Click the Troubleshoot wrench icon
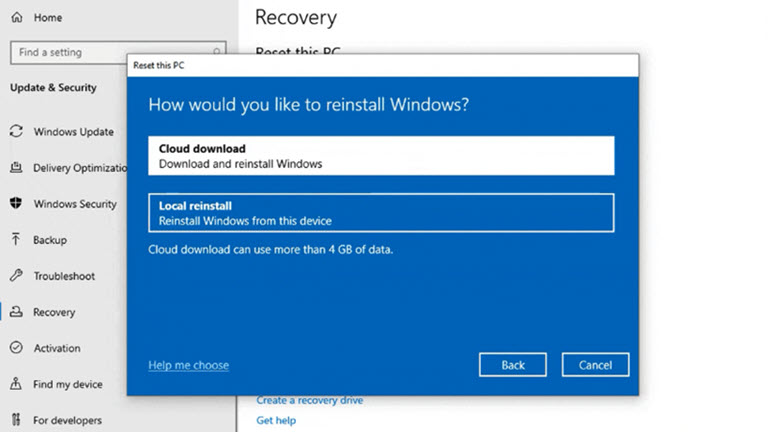The height and width of the screenshot is (432, 768). (16, 275)
